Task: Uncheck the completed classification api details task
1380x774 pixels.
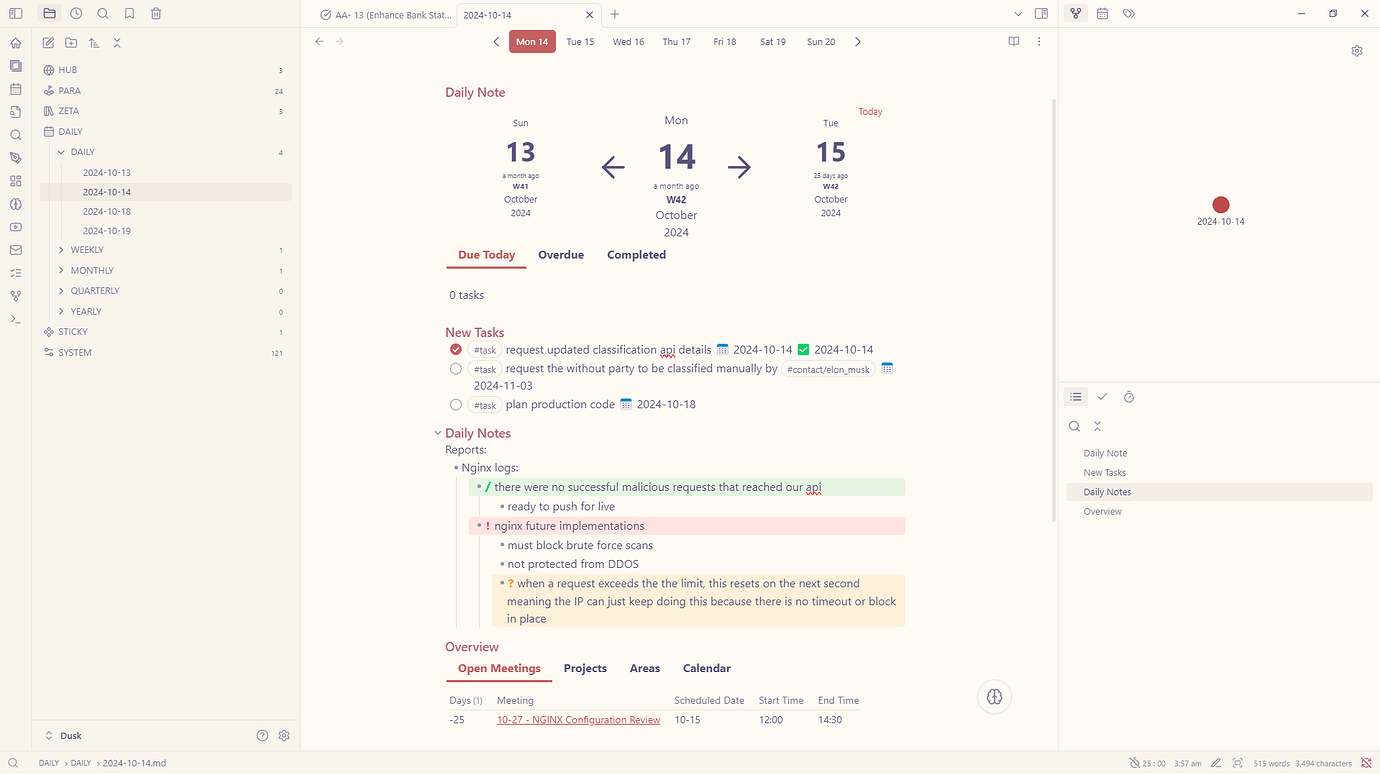Action: [455, 349]
